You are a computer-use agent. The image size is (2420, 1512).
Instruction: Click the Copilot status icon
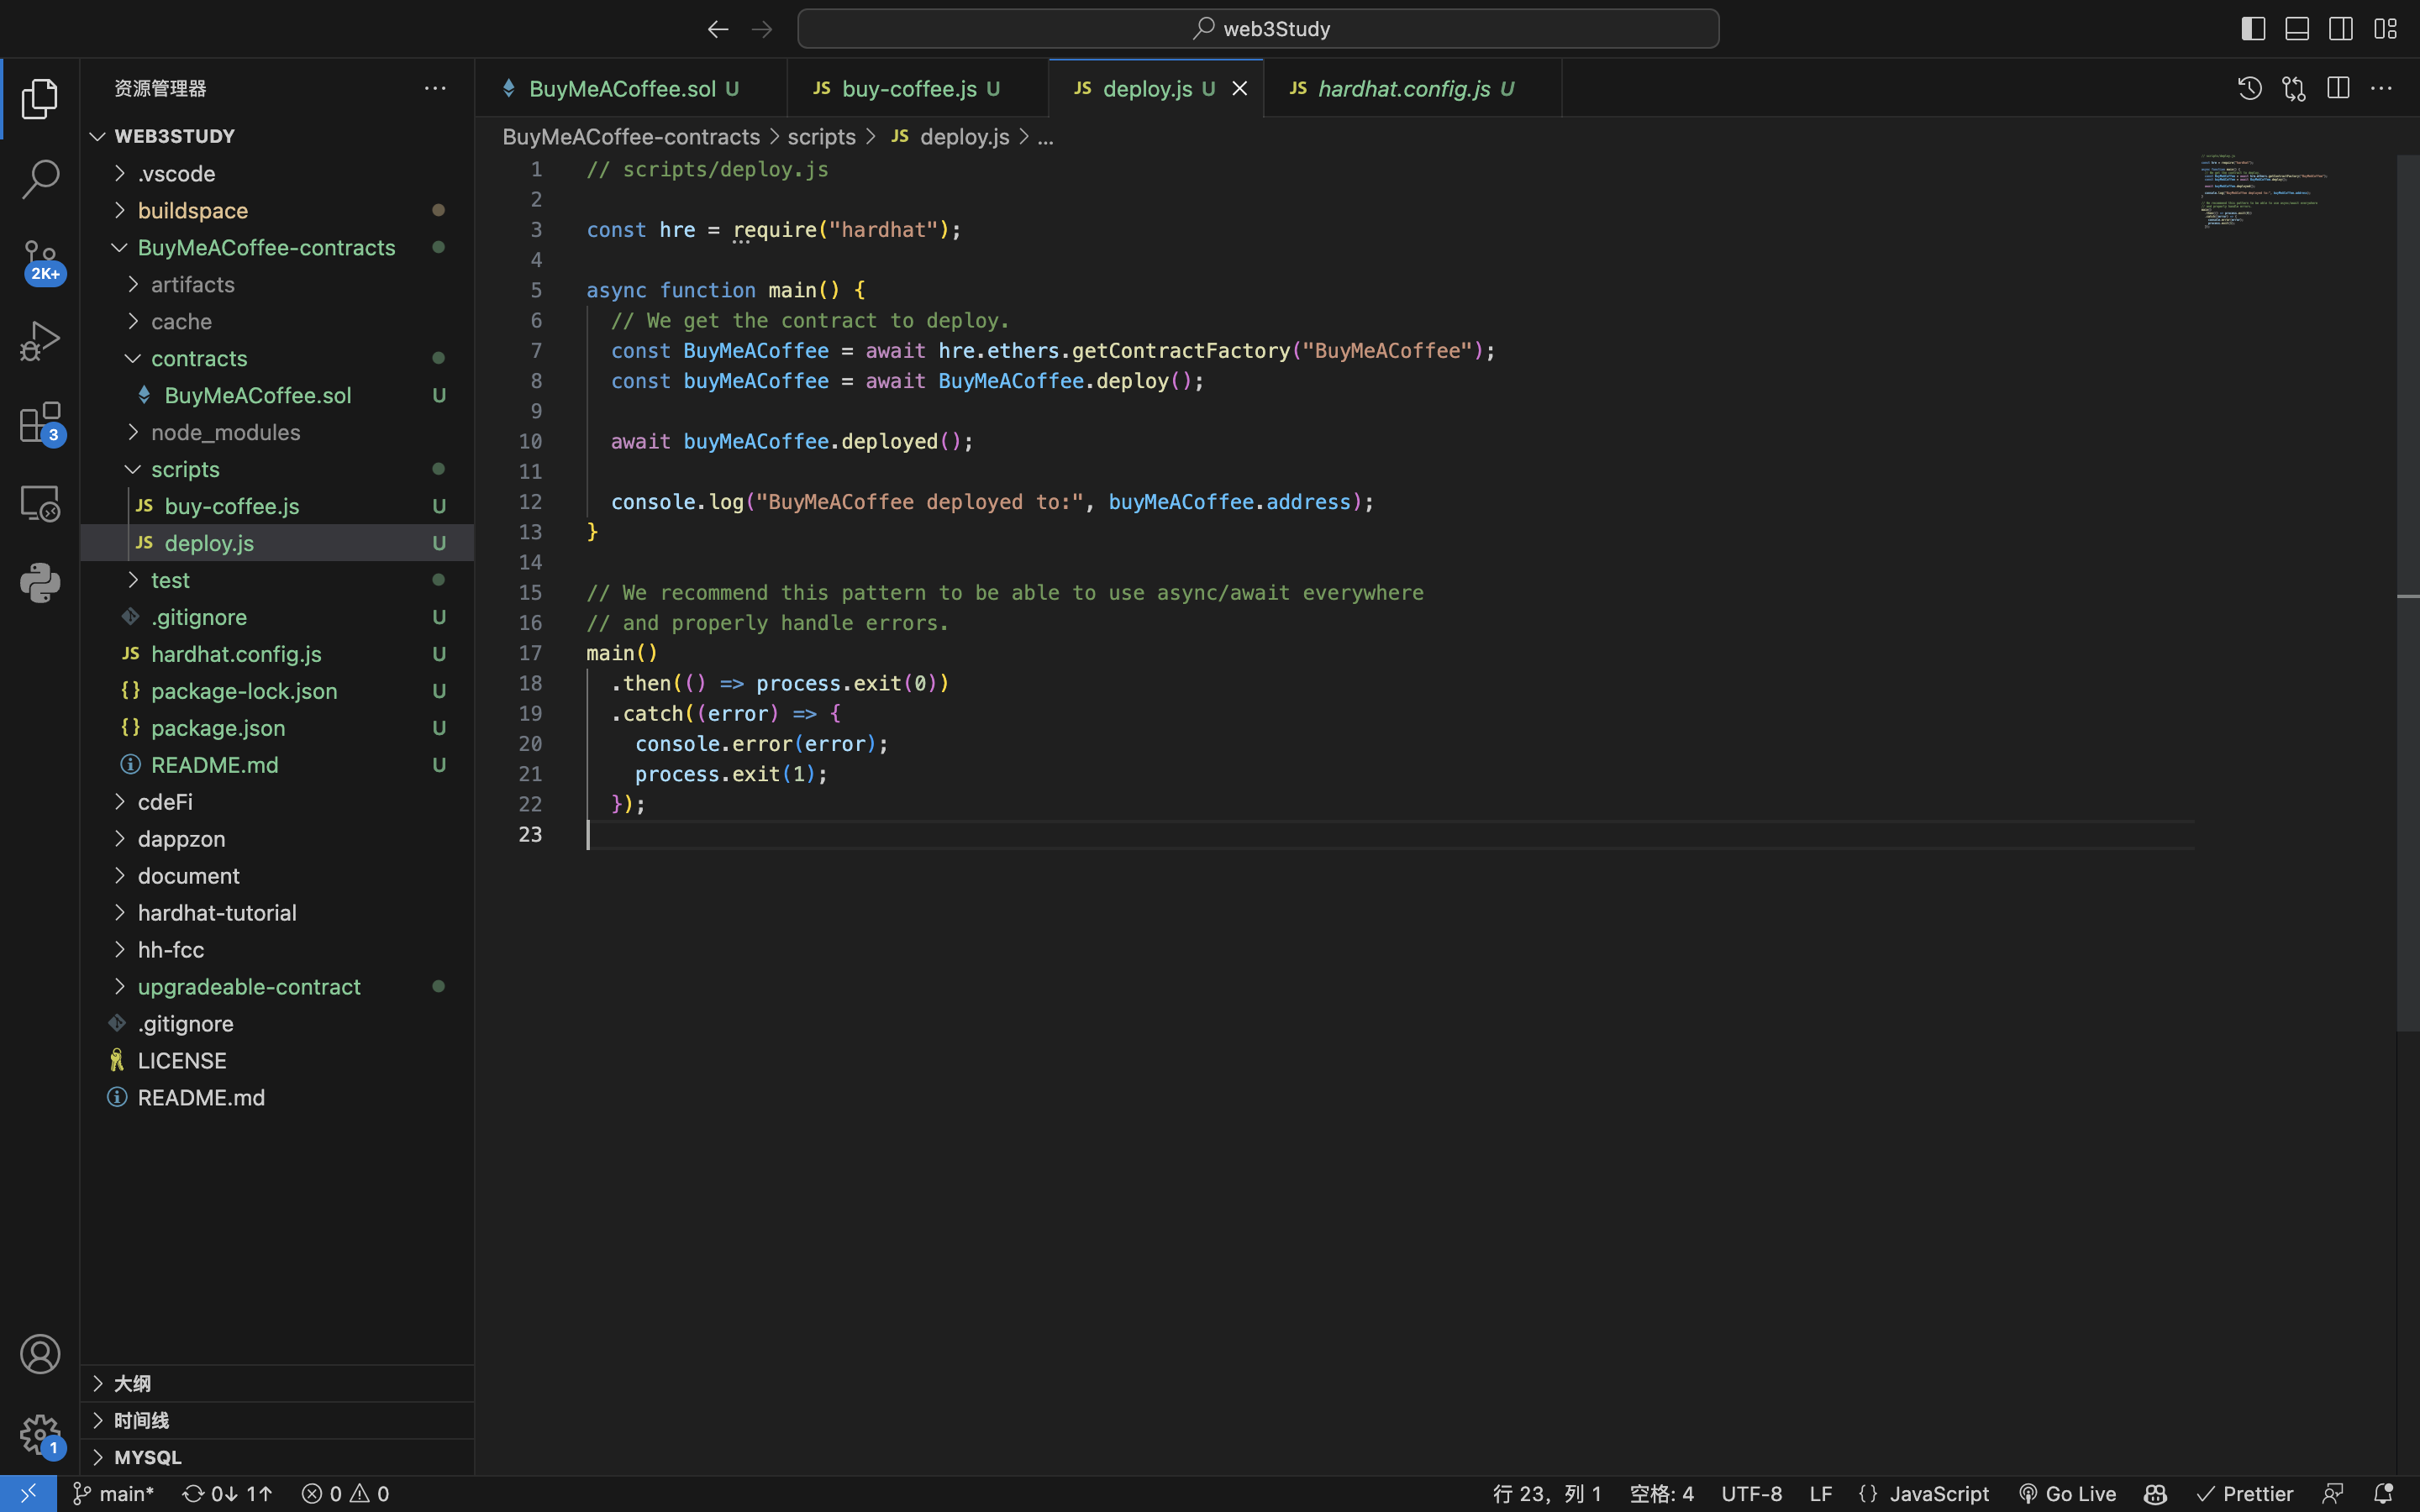tap(2156, 1493)
